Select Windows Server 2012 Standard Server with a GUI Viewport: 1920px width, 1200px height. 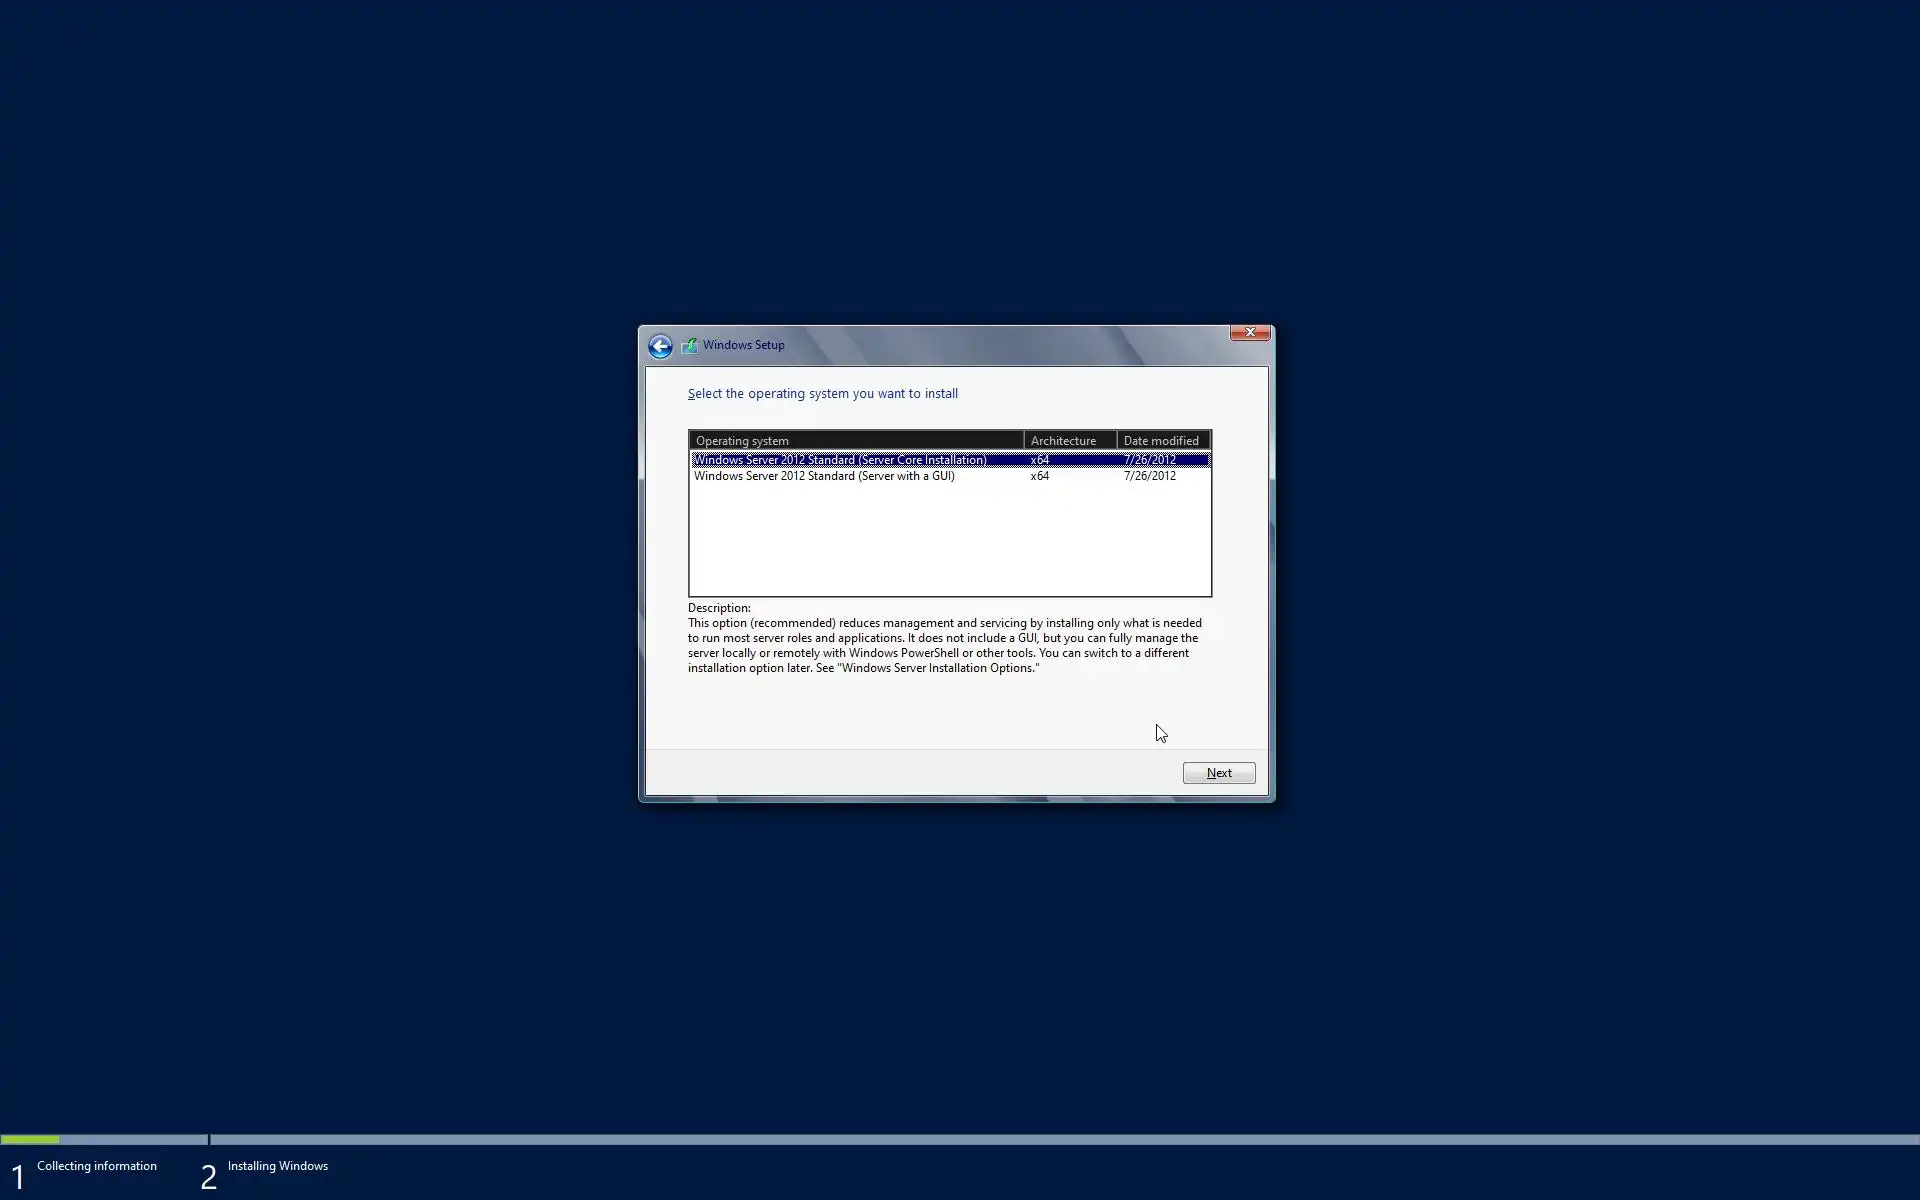824,476
